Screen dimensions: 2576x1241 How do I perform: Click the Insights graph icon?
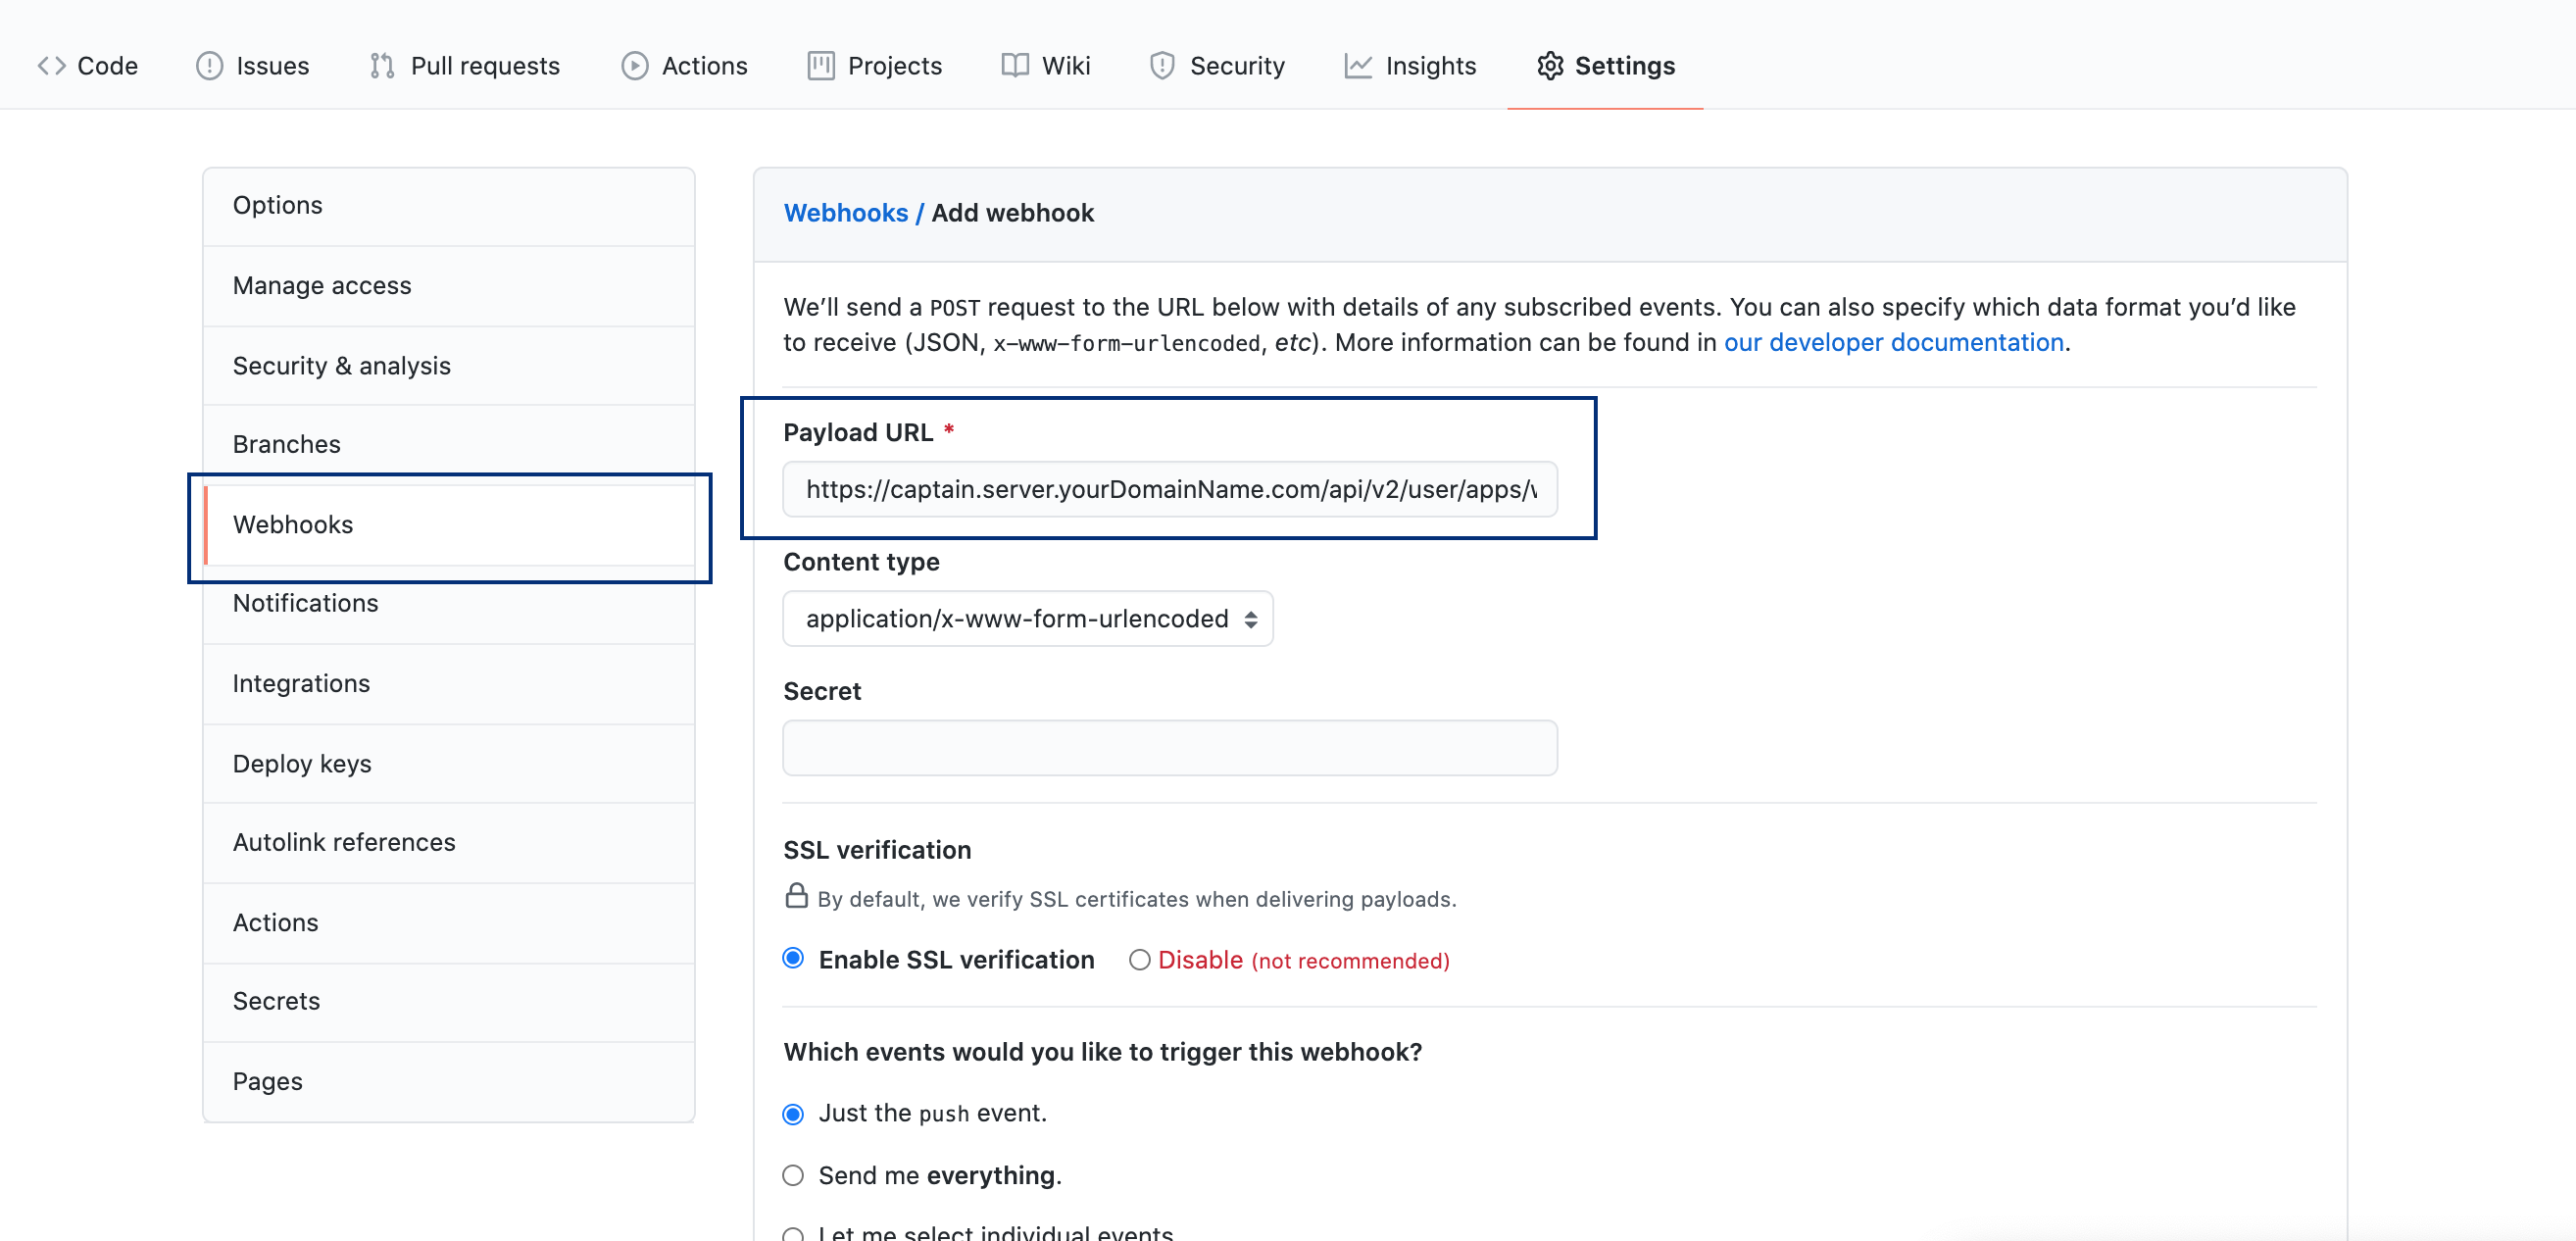click(1357, 66)
